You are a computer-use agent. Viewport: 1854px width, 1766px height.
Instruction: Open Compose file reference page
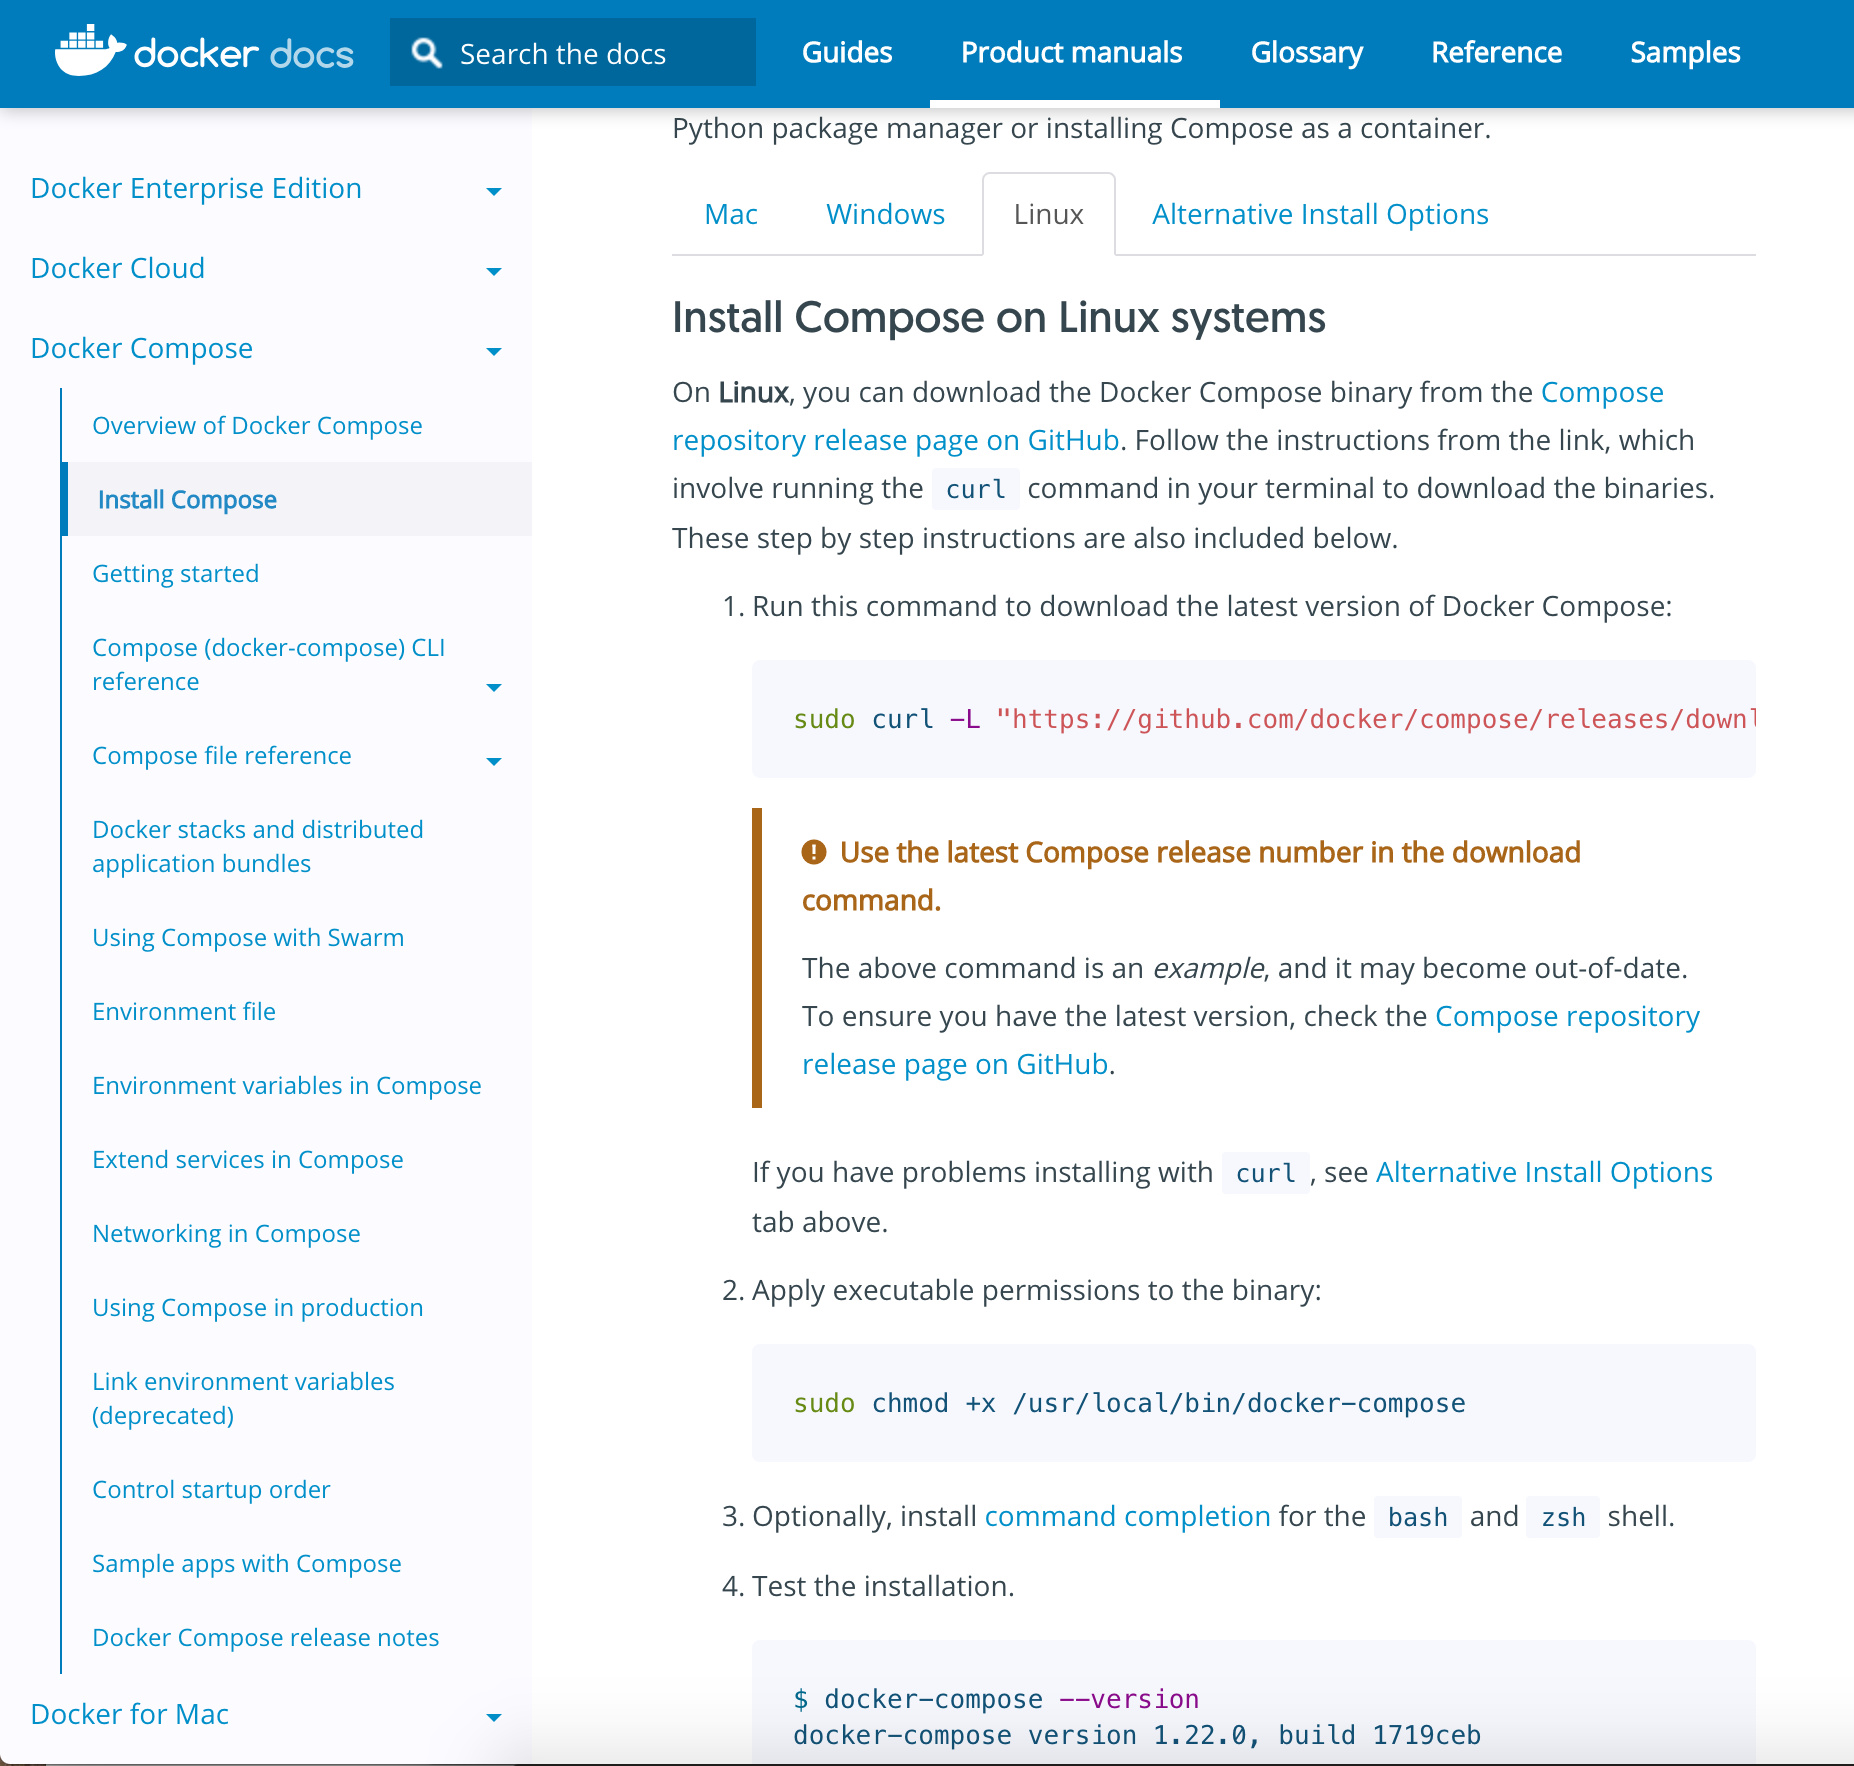coord(222,755)
